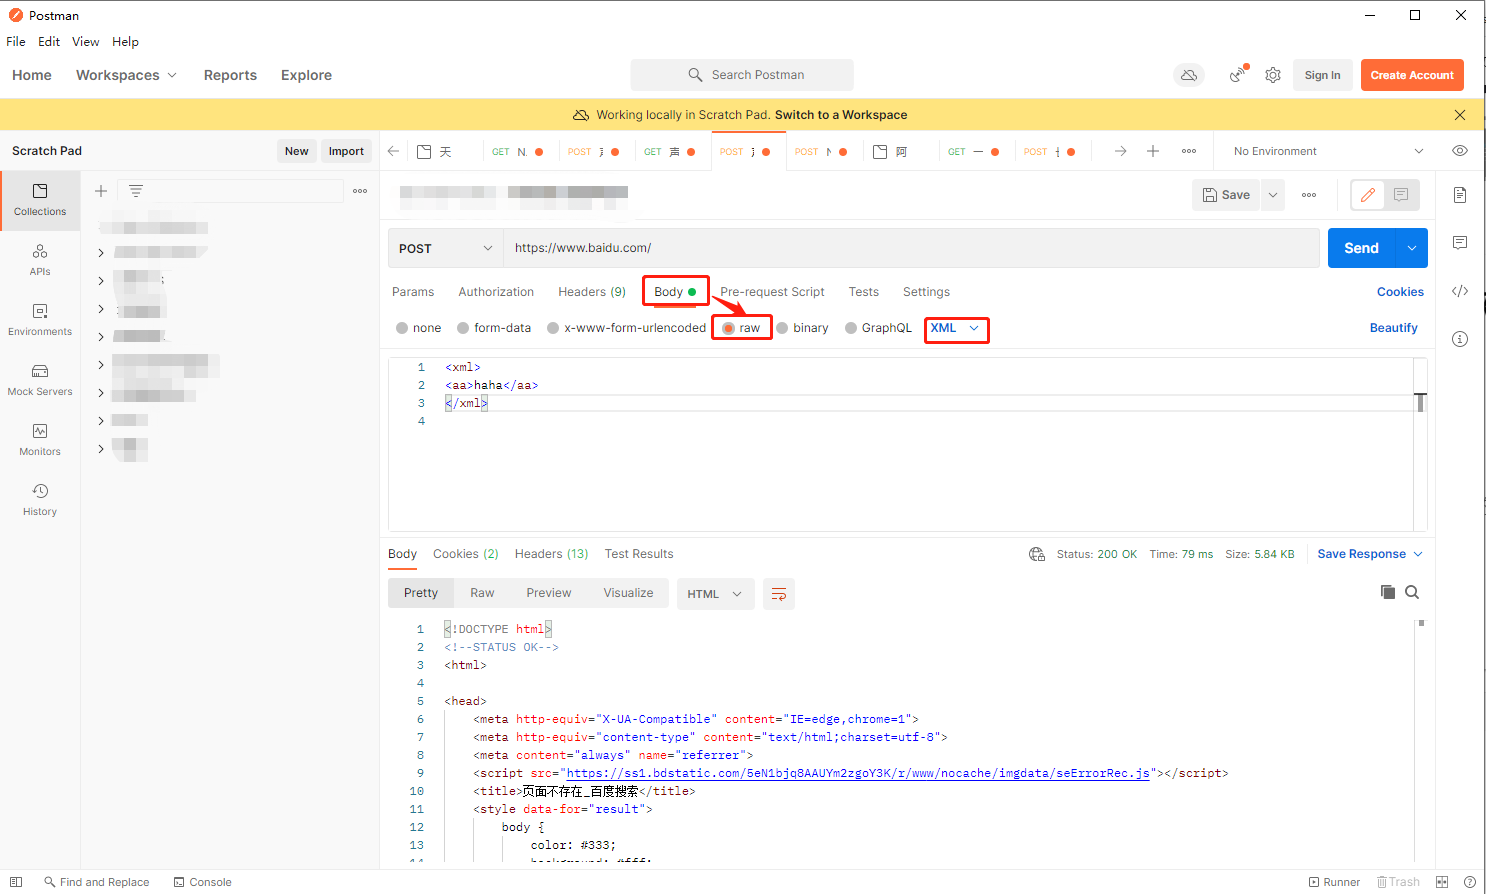This screenshot has height=894, width=1486.
Task: Open the XML raw format dropdown
Action: click(x=955, y=328)
